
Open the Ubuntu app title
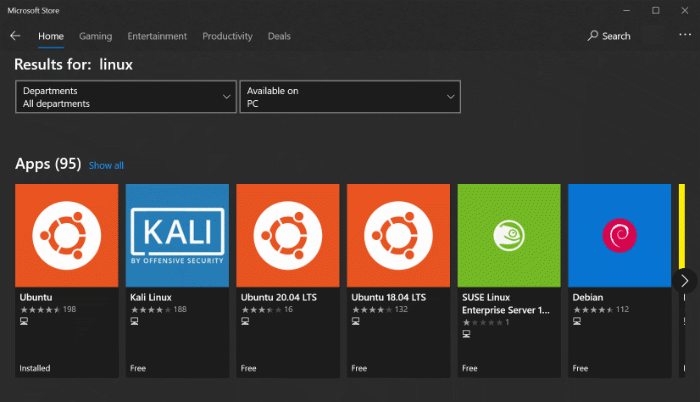(x=36, y=297)
